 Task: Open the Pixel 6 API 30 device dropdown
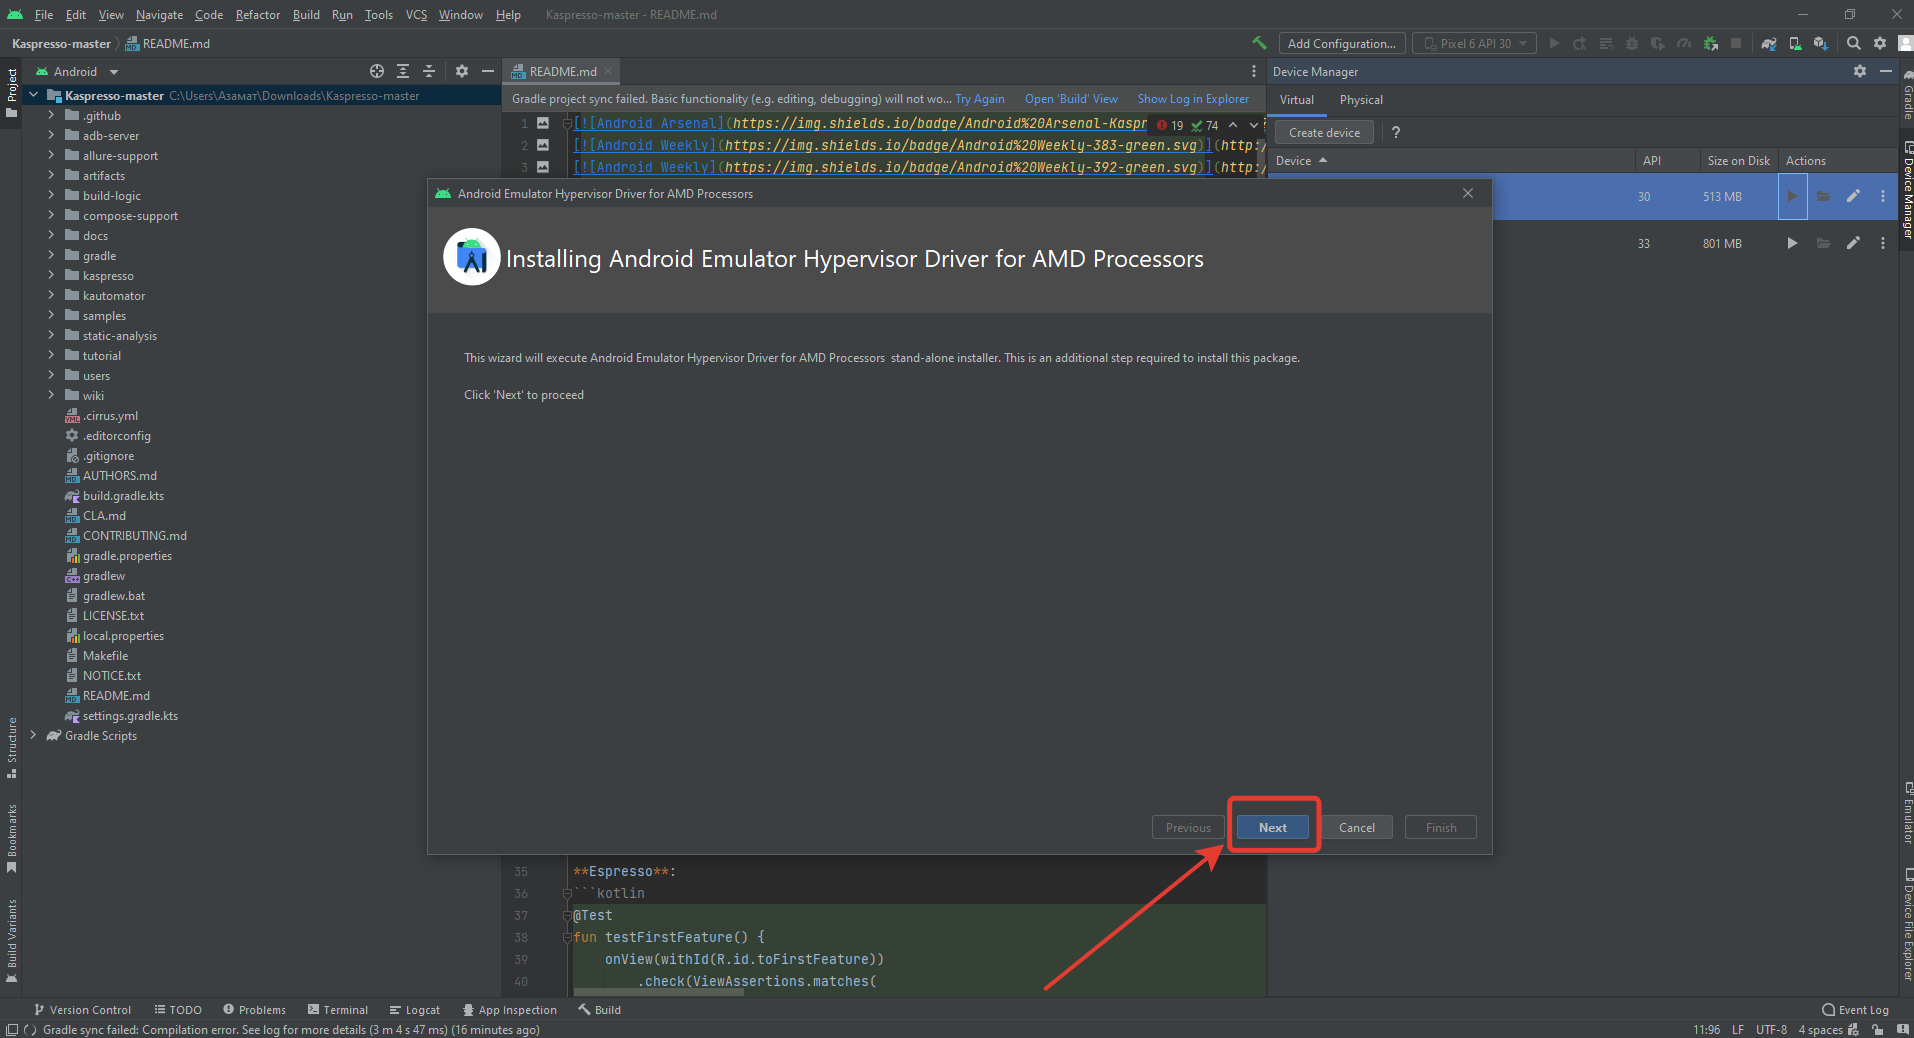[x=1474, y=43]
